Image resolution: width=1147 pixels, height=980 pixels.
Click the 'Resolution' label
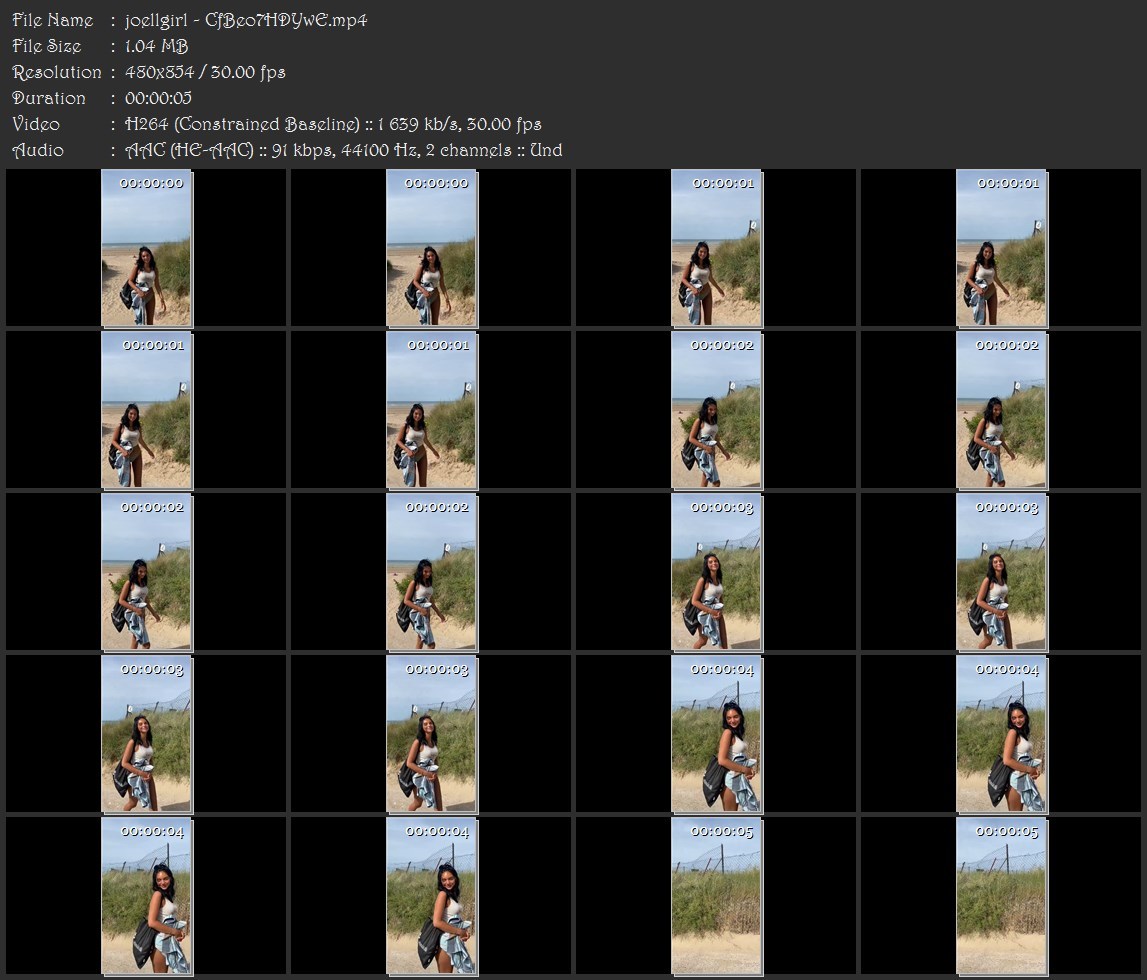pyautogui.click(x=57, y=72)
